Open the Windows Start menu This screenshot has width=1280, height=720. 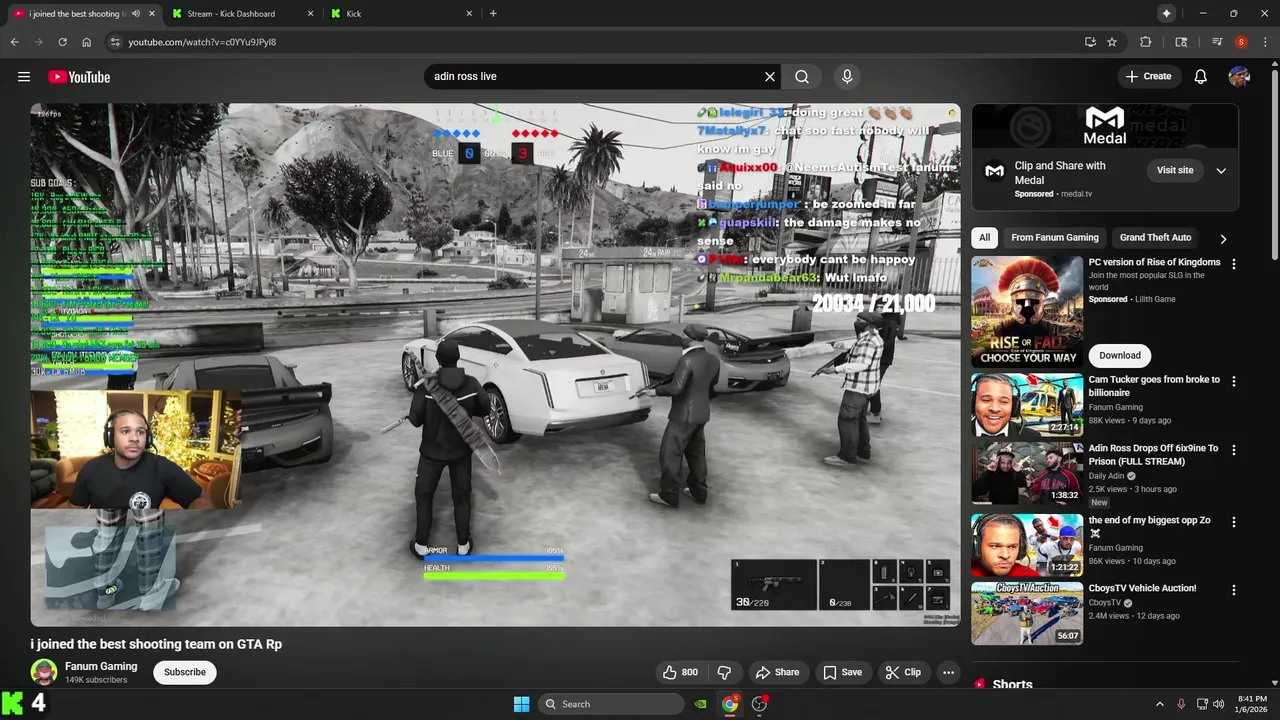pyautogui.click(x=521, y=704)
